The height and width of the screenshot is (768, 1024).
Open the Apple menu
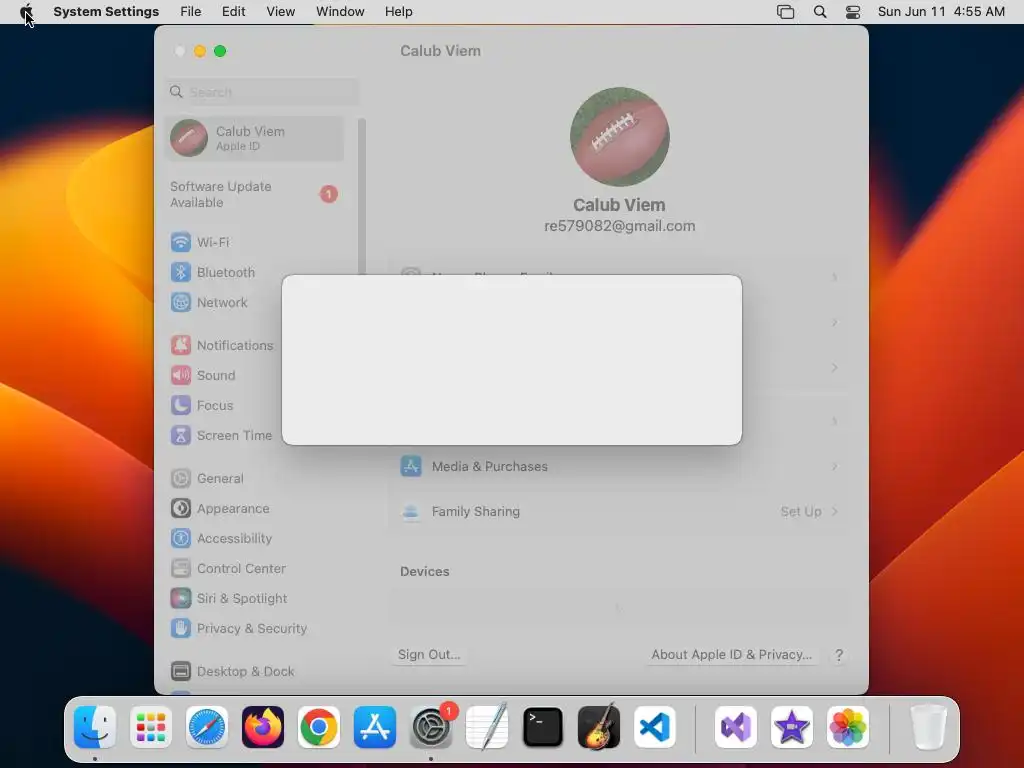point(26,12)
